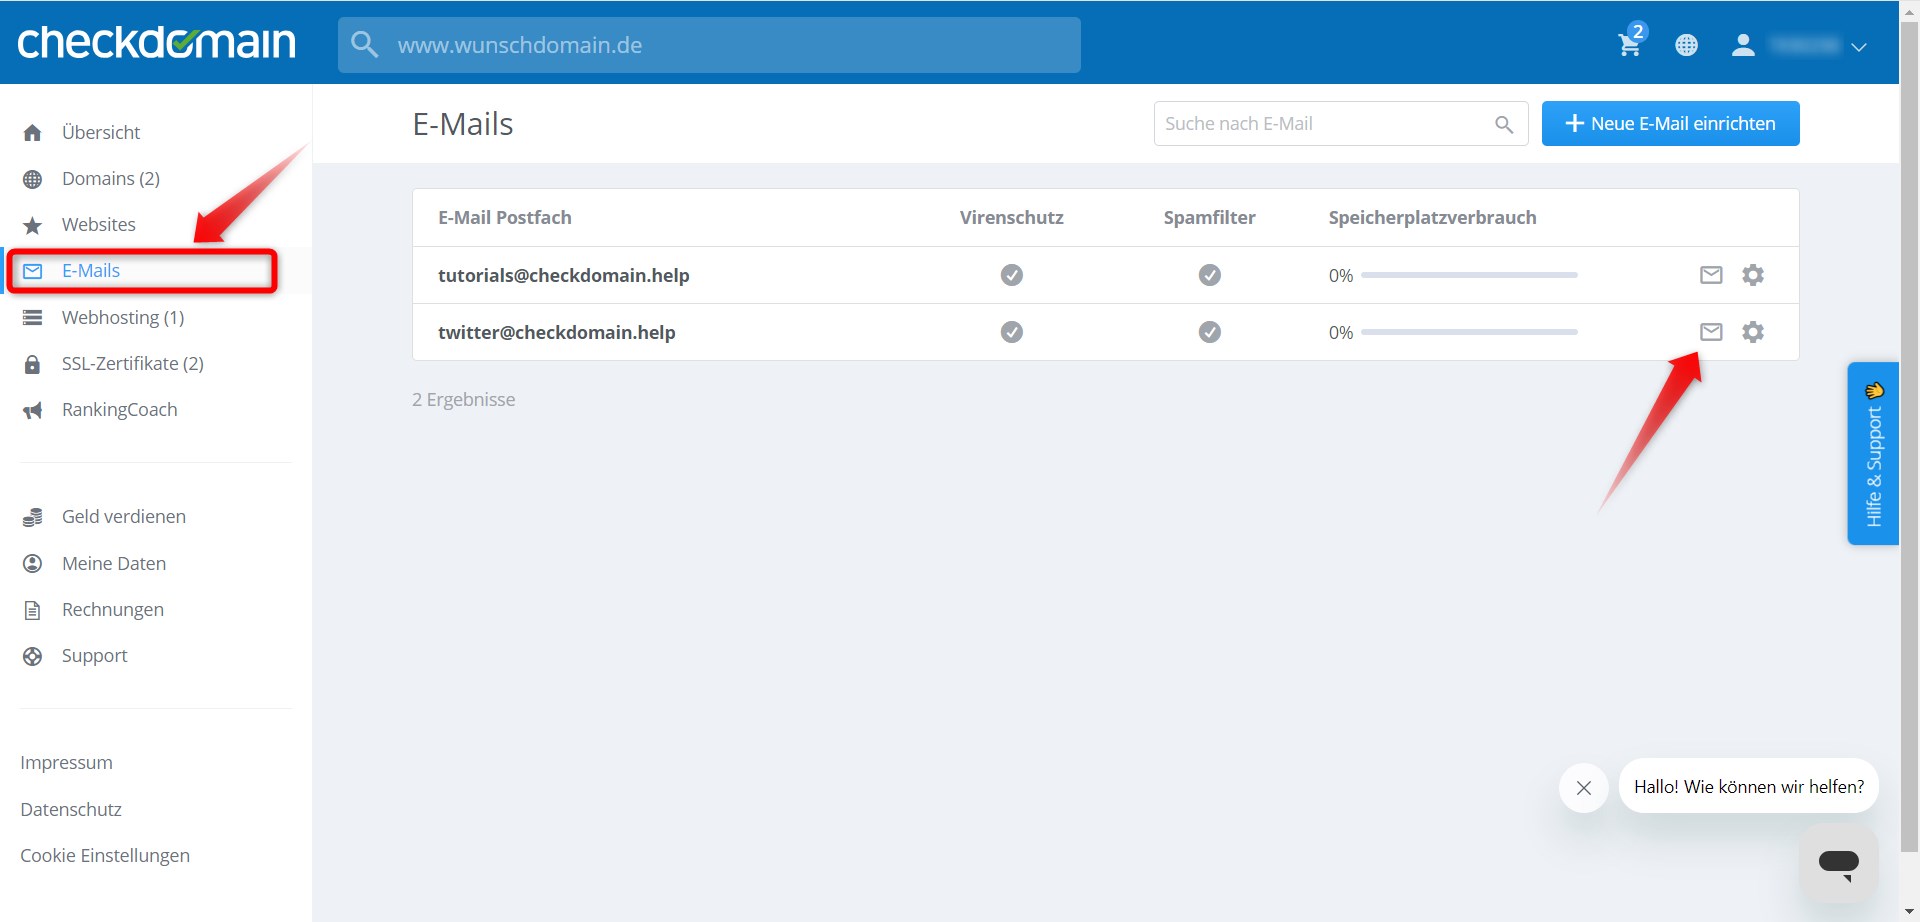Click the E-Mail Postfach column header
Viewport: 1920px width, 922px height.
pyautogui.click(x=505, y=217)
